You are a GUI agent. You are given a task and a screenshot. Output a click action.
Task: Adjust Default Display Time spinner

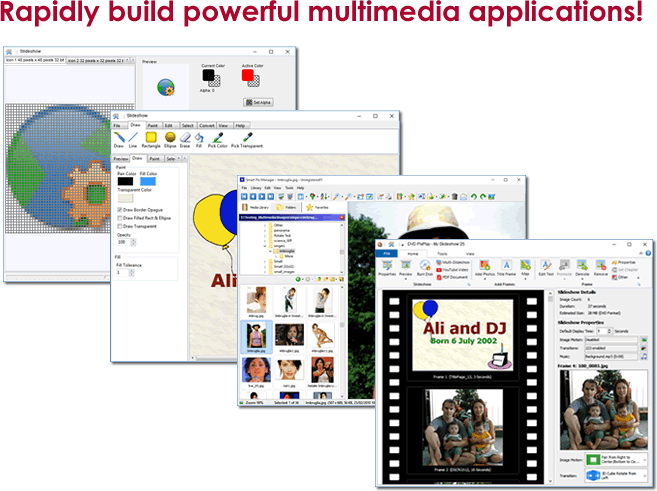[610, 331]
